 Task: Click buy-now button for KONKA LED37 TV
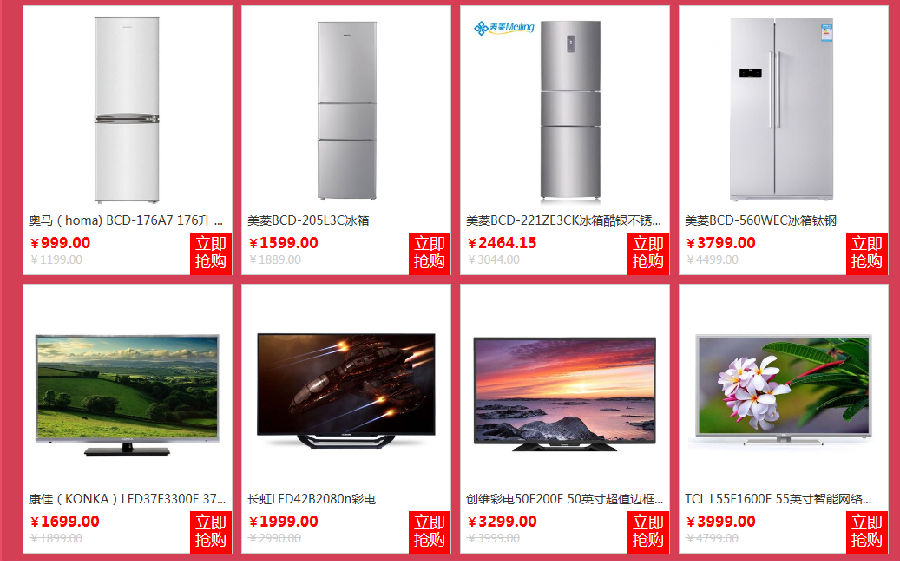[211, 532]
